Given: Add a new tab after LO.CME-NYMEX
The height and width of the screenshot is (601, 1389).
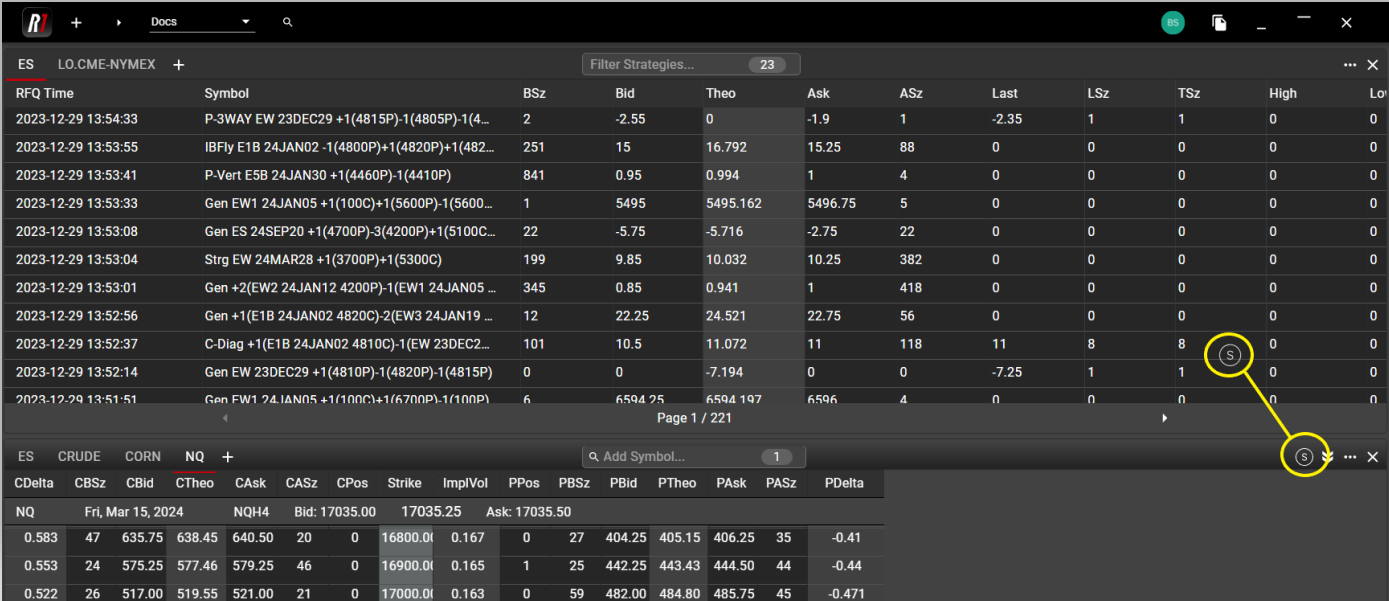Looking at the screenshot, I should [179, 65].
